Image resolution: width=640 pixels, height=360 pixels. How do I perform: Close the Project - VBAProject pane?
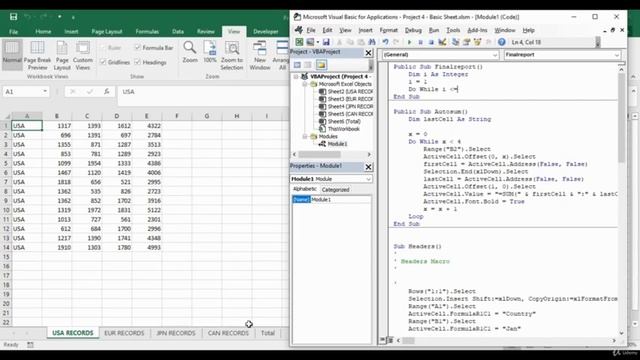368,53
